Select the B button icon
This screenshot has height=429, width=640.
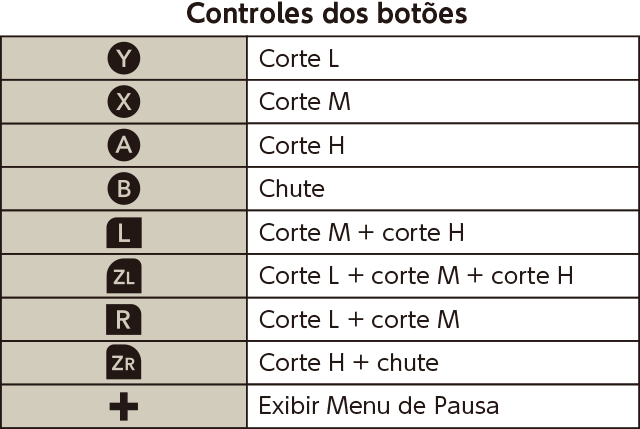tap(124, 189)
